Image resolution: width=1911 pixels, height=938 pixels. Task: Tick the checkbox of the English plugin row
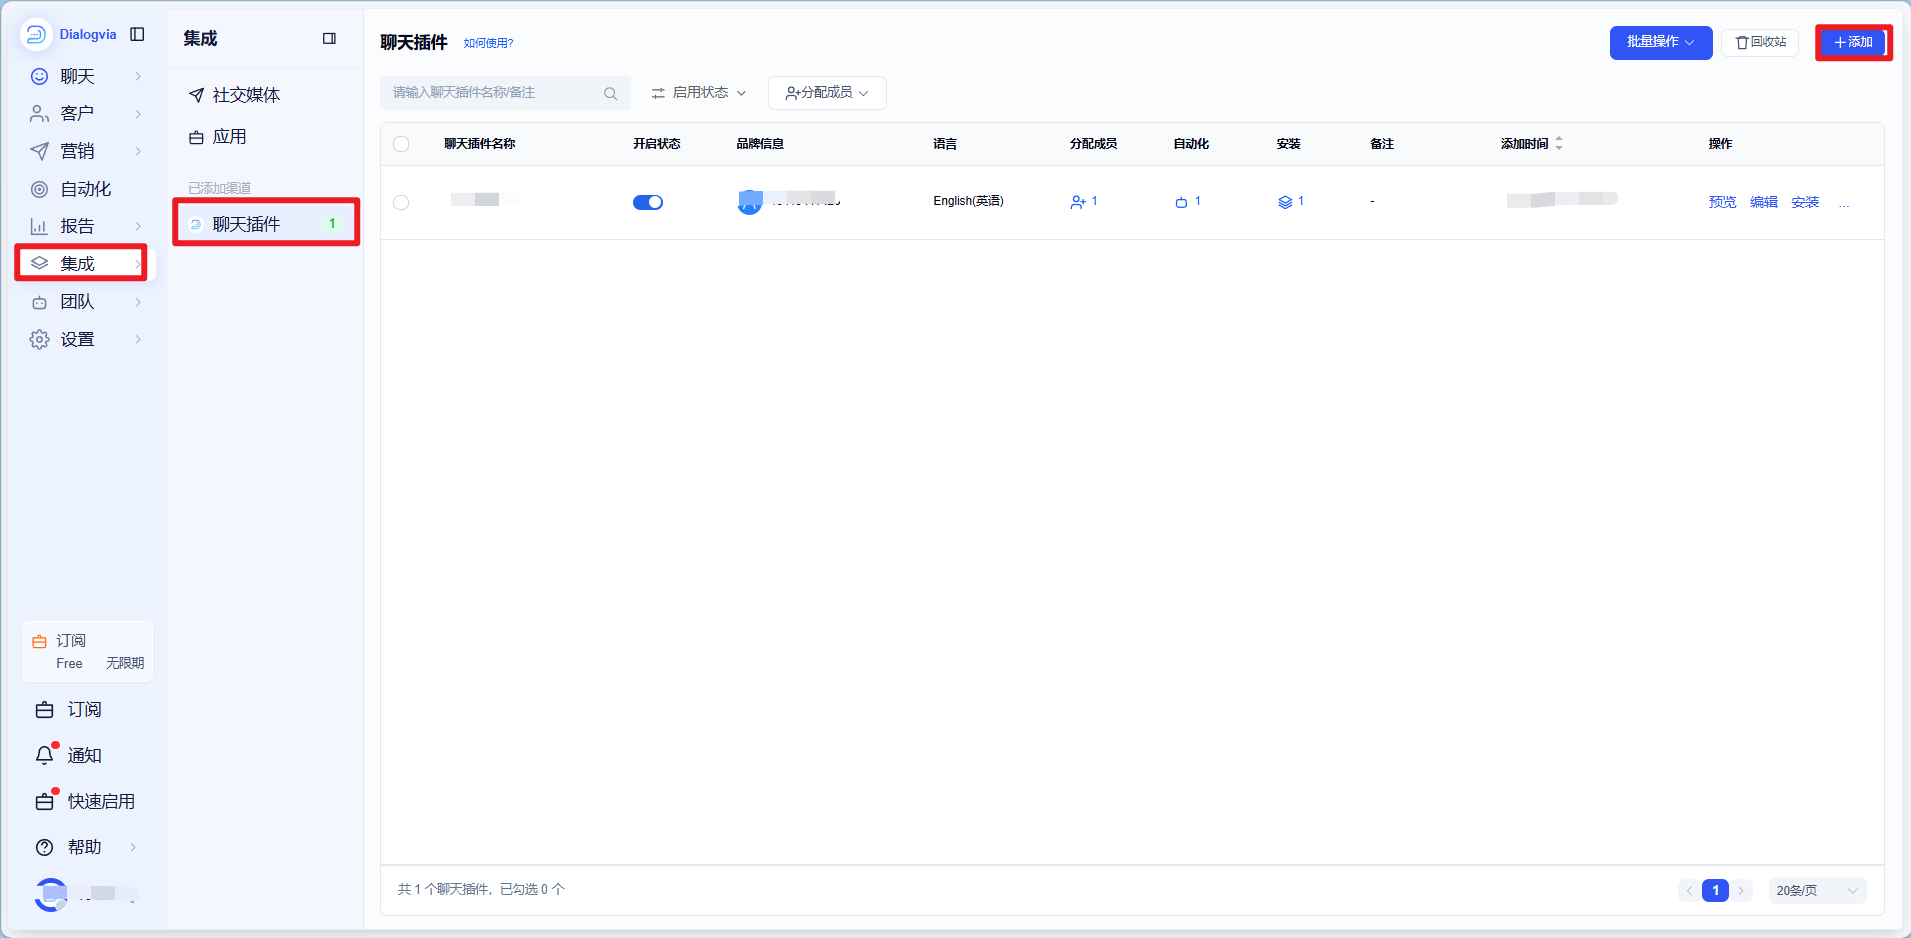[401, 202]
